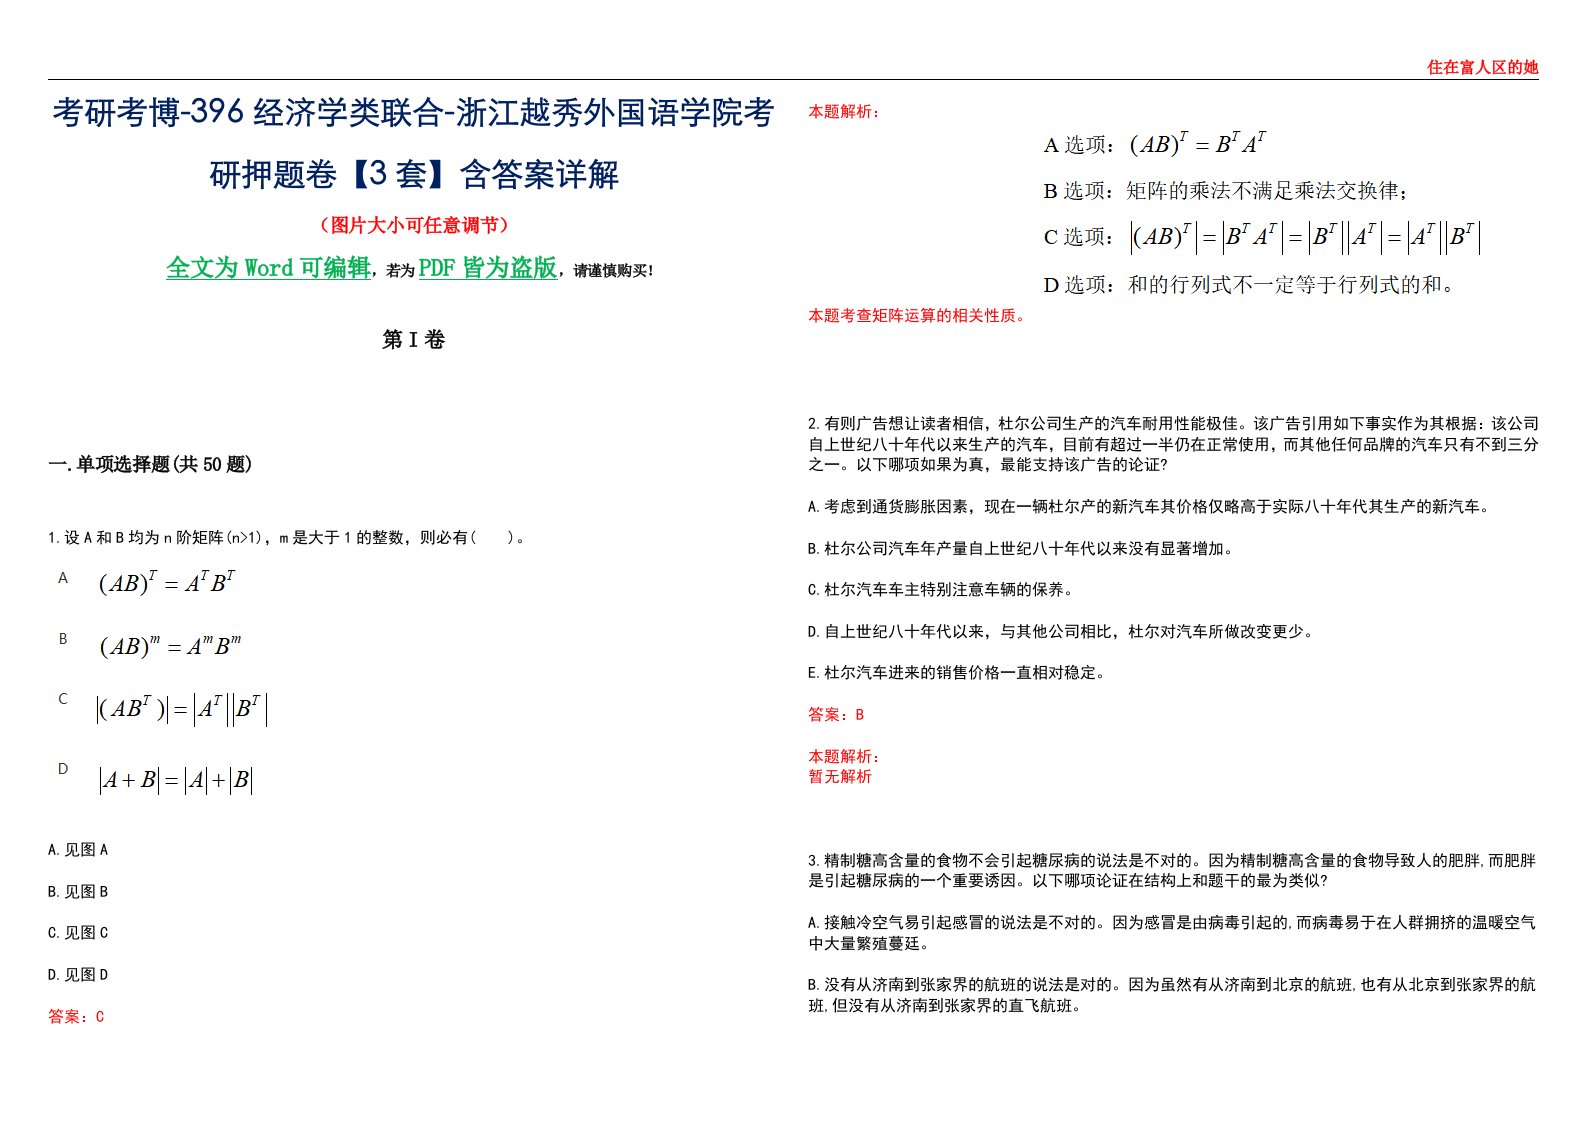
Task: Select question 3 option A about 接触冷空气
Action: pyautogui.click(x=1172, y=933)
